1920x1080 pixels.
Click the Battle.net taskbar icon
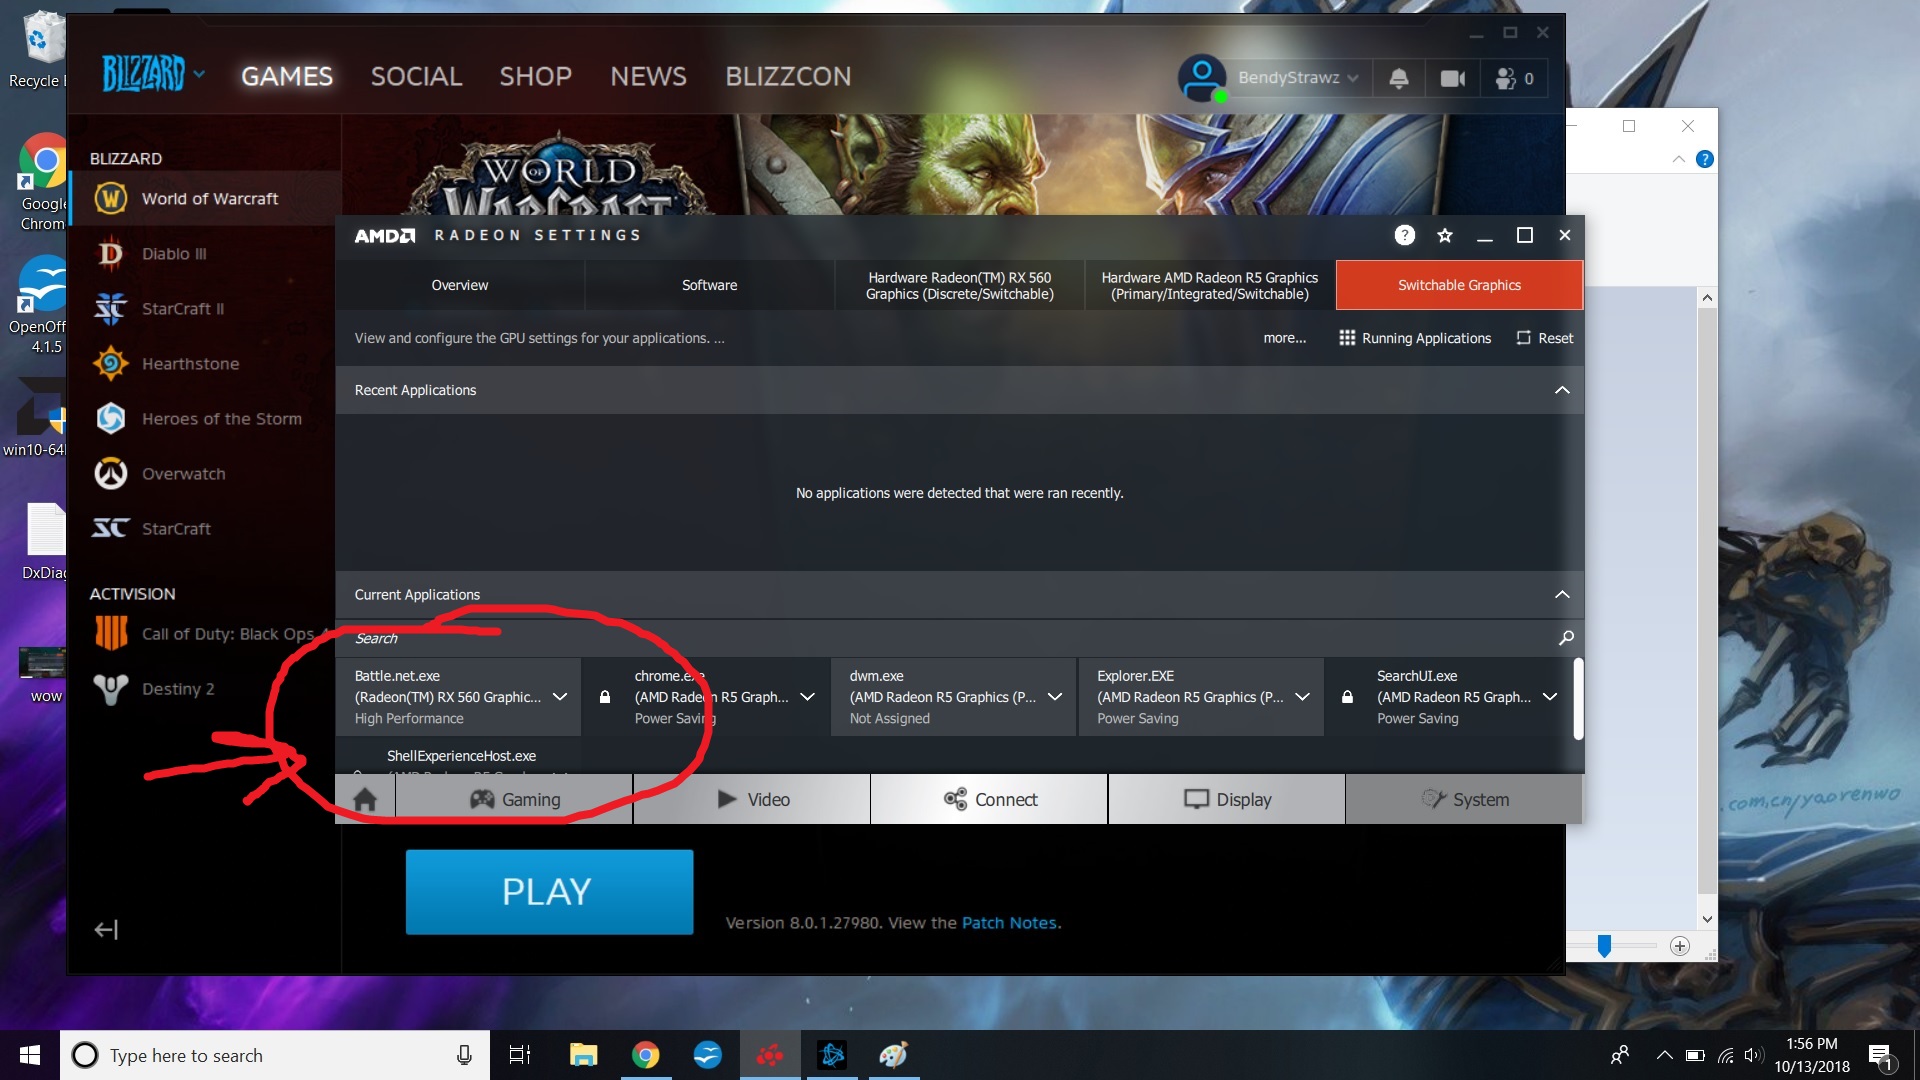pyautogui.click(x=831, y=1055)
